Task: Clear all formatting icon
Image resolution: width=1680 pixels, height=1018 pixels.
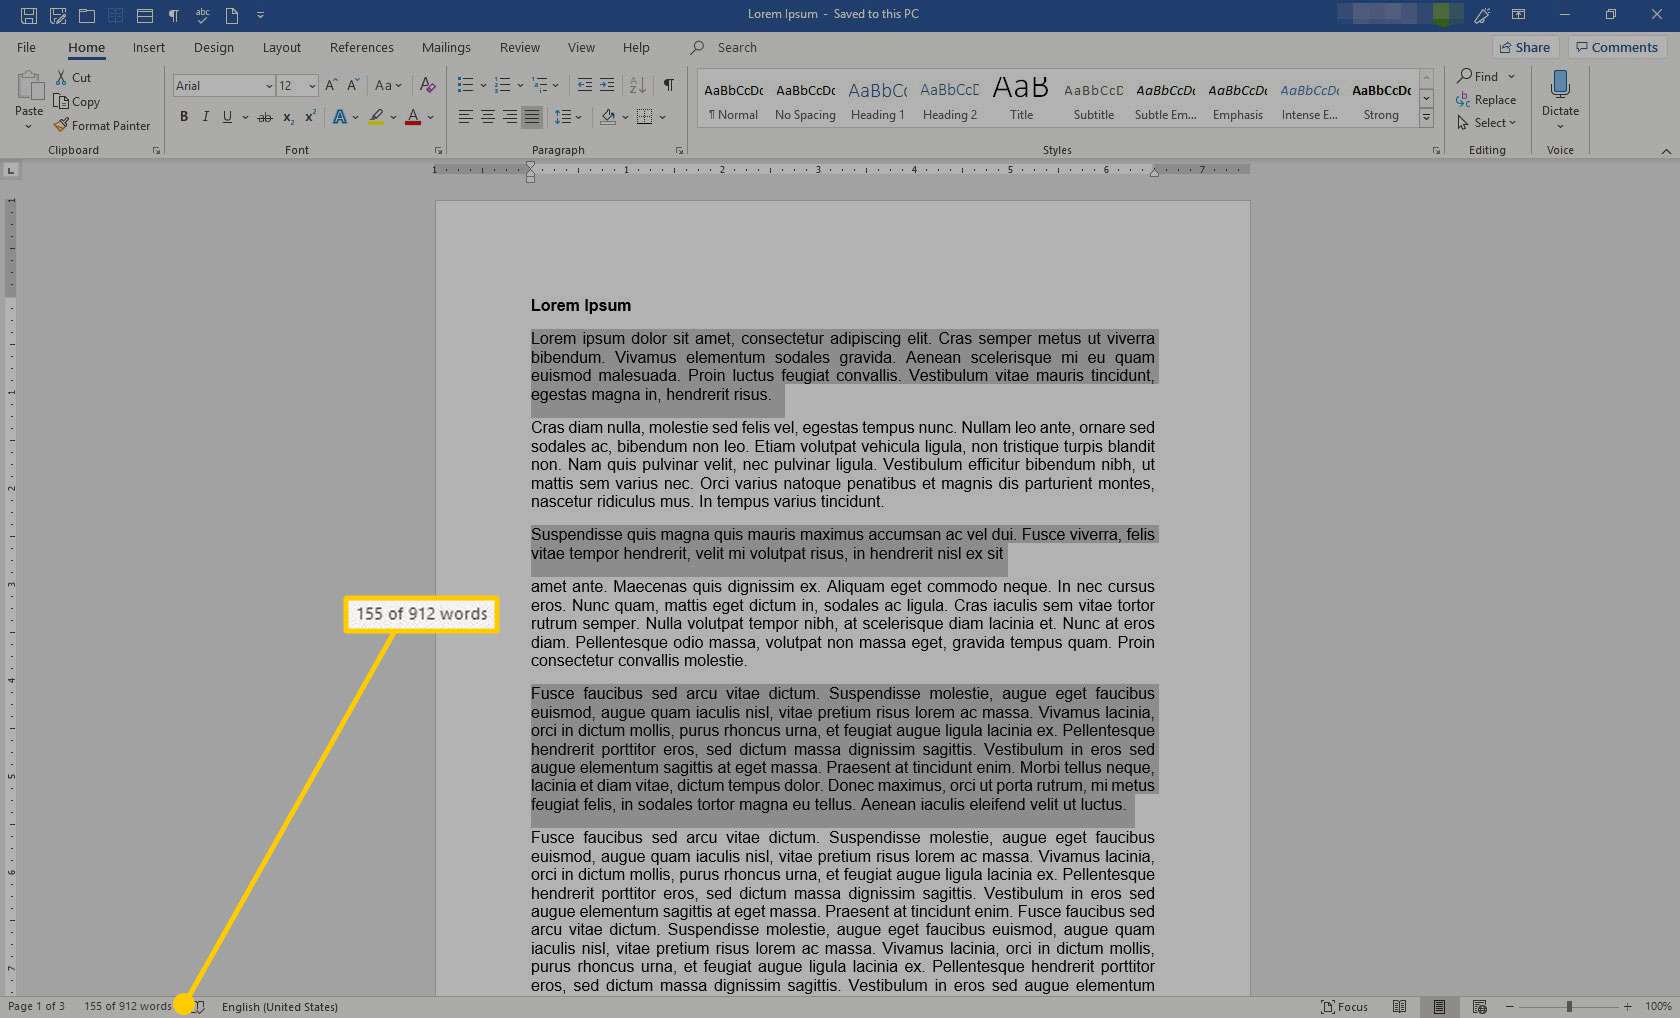Action: click(x=427, y=86)
